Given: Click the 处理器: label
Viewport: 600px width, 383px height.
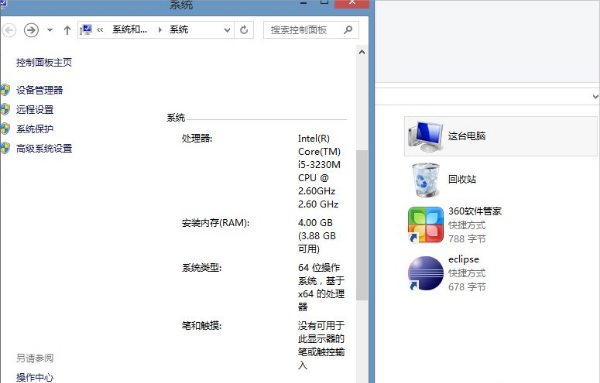Looking at the screenshot, I should pyautogui.click(x=197, y=139).
